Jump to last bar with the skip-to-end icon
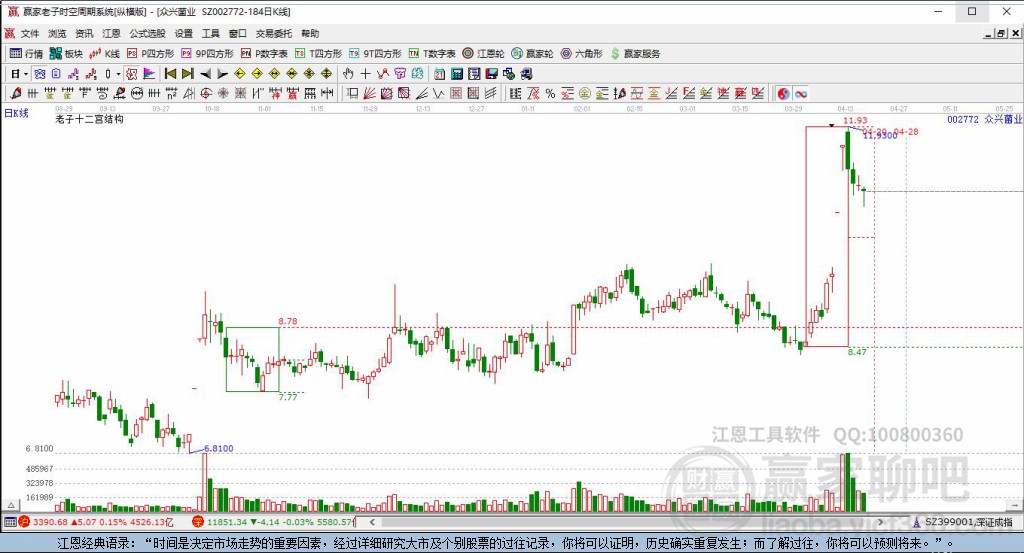This screenshot has height=553, width=1024. click(x=188, y=74)
